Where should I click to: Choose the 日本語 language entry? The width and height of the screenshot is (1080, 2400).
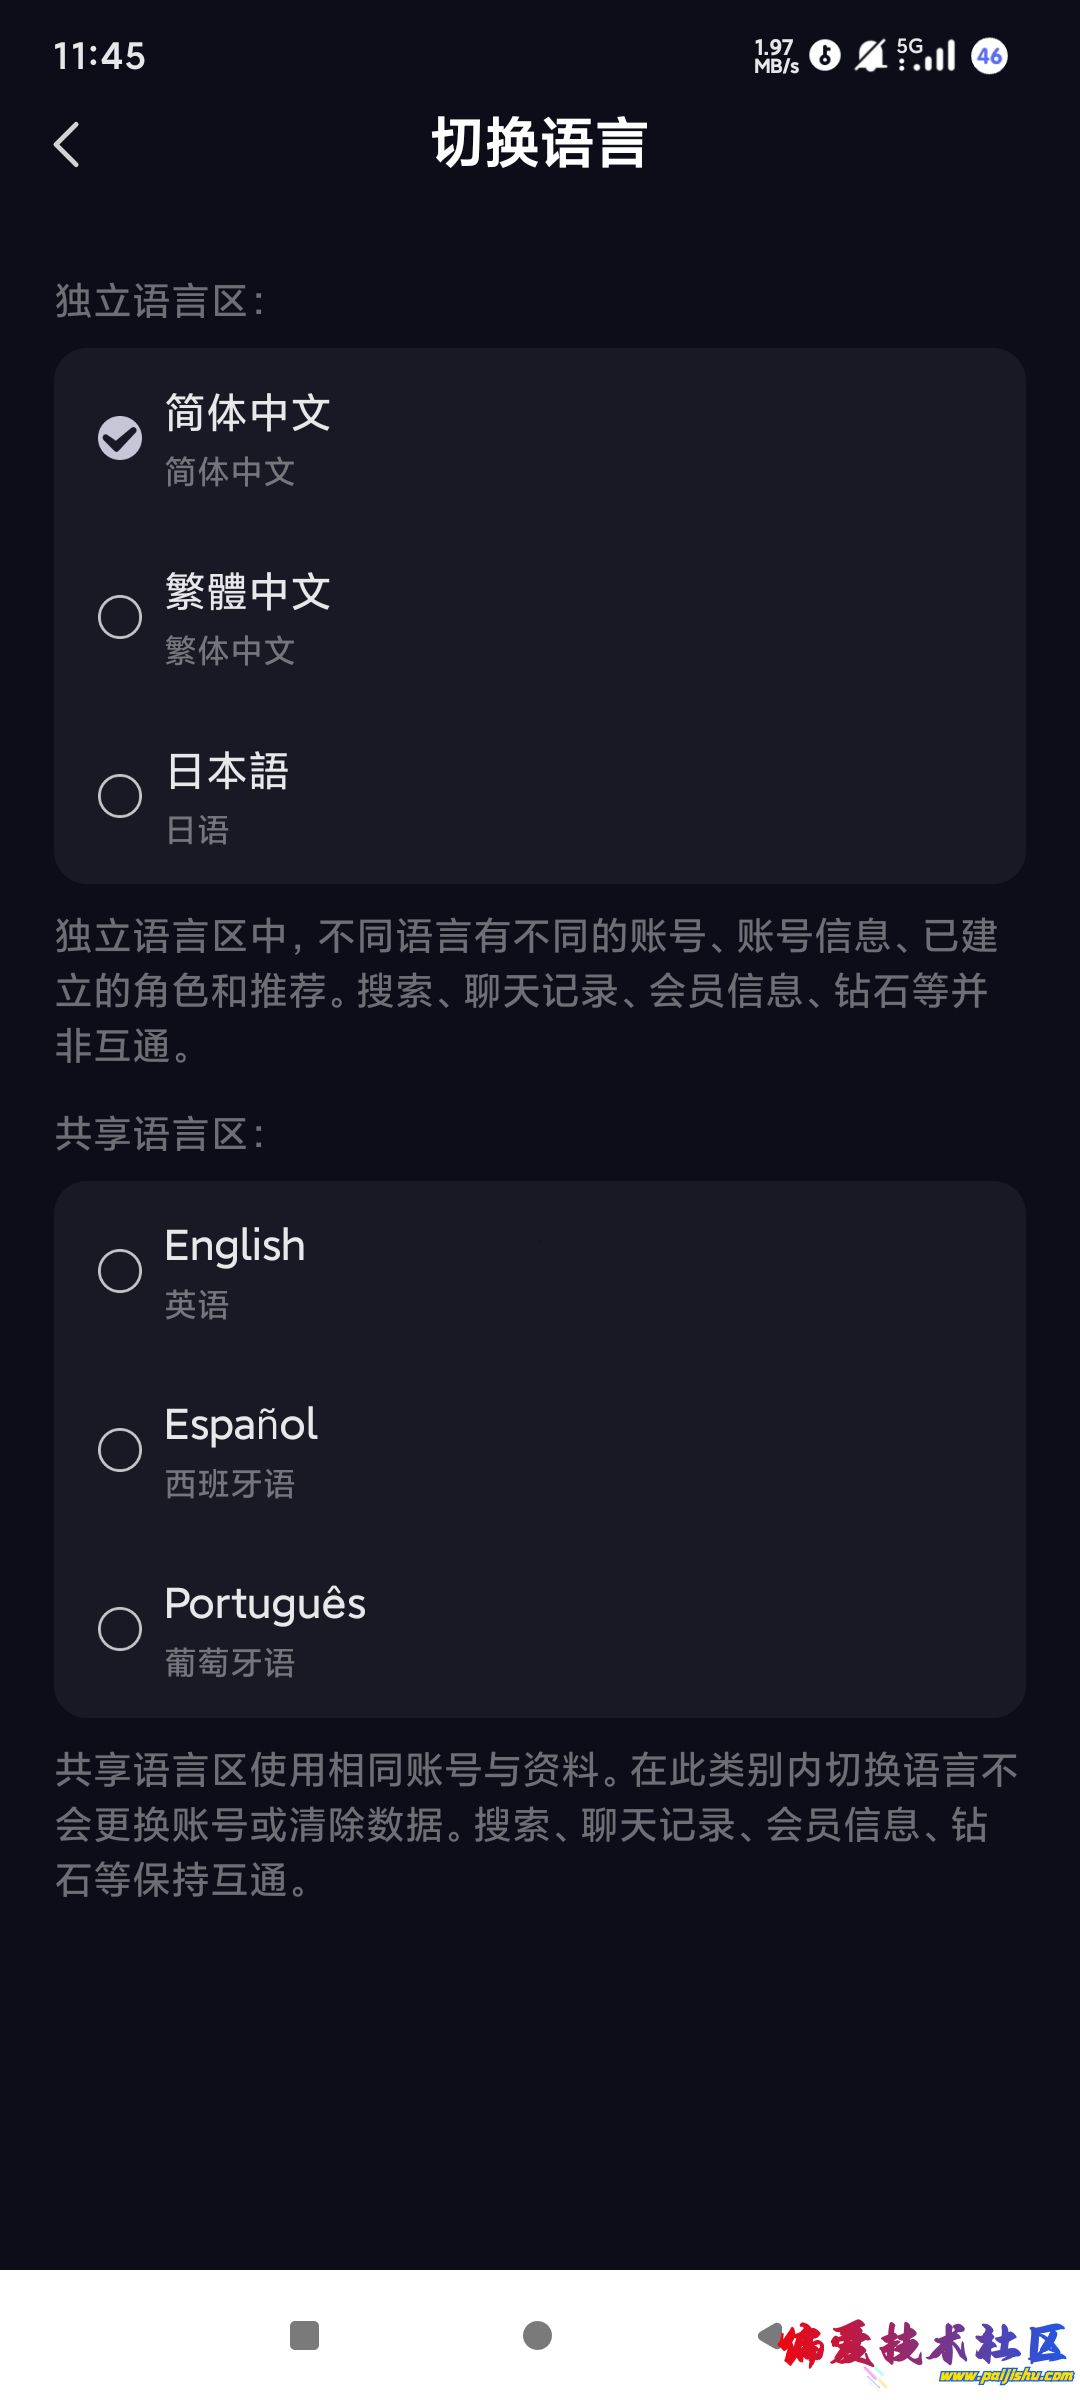228,772
